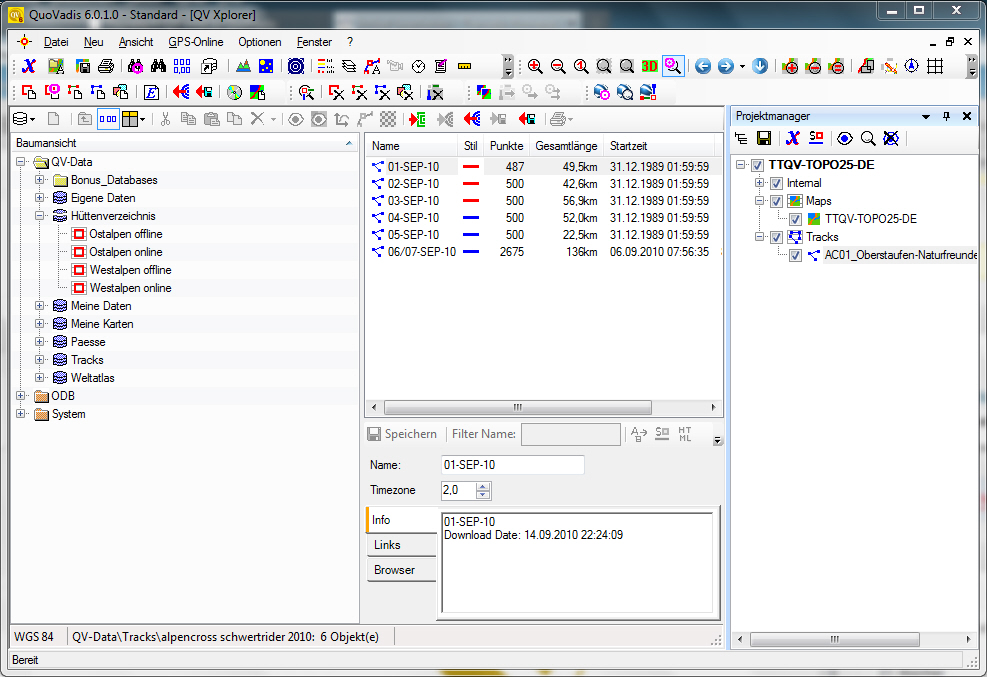Click the eye icon in Projektmanager toolbar
Viewport: 987px width, 677px height.
845,138
